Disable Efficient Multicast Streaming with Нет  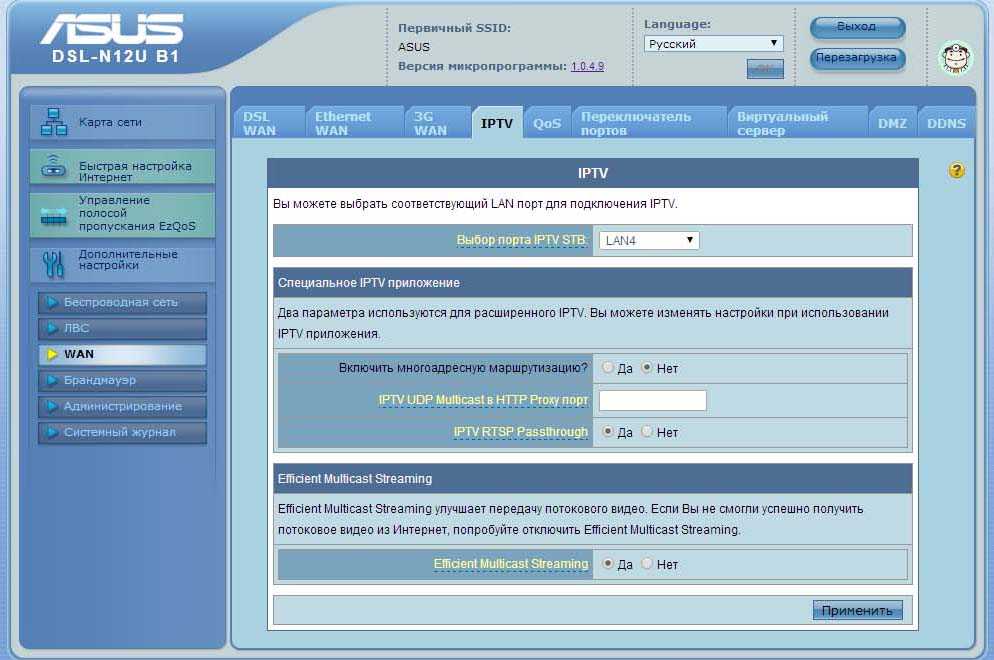tap(647, 564)
